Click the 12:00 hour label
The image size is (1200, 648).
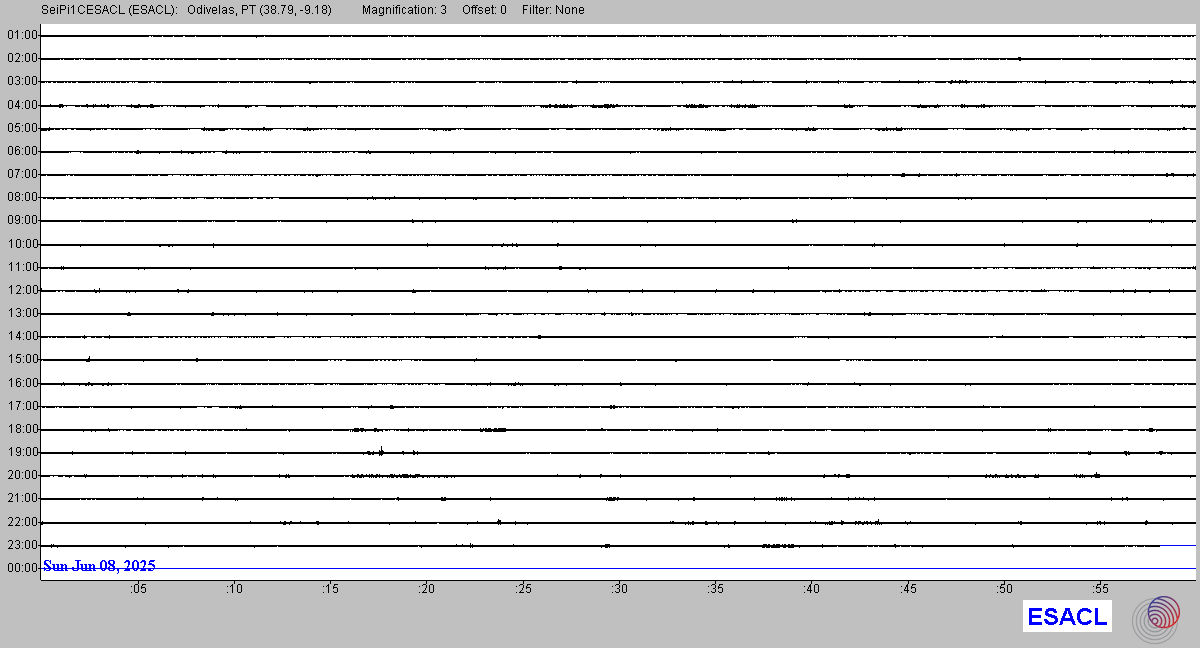22,290
